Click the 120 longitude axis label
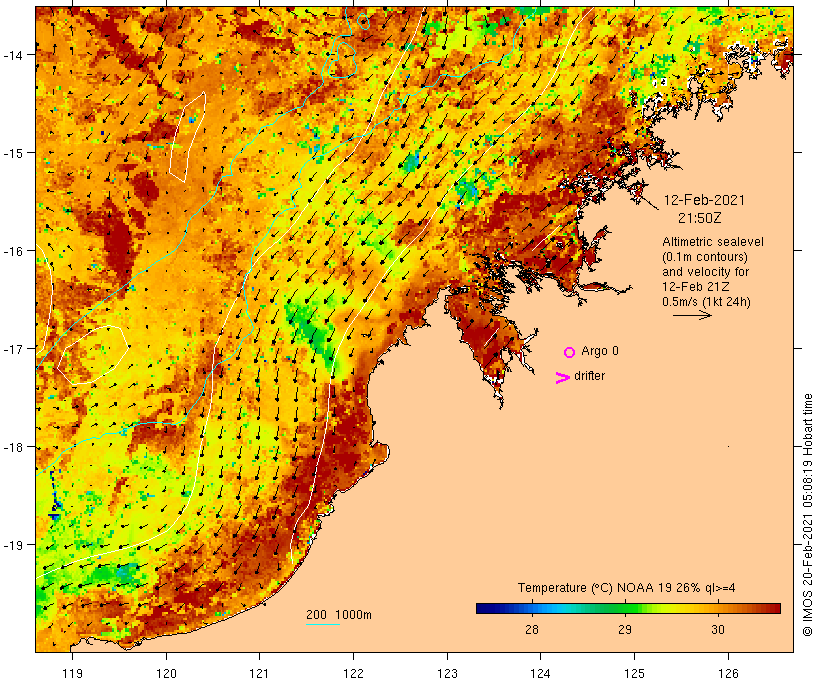820x680 pixels. pyautogui.click(x=166, y=673)
